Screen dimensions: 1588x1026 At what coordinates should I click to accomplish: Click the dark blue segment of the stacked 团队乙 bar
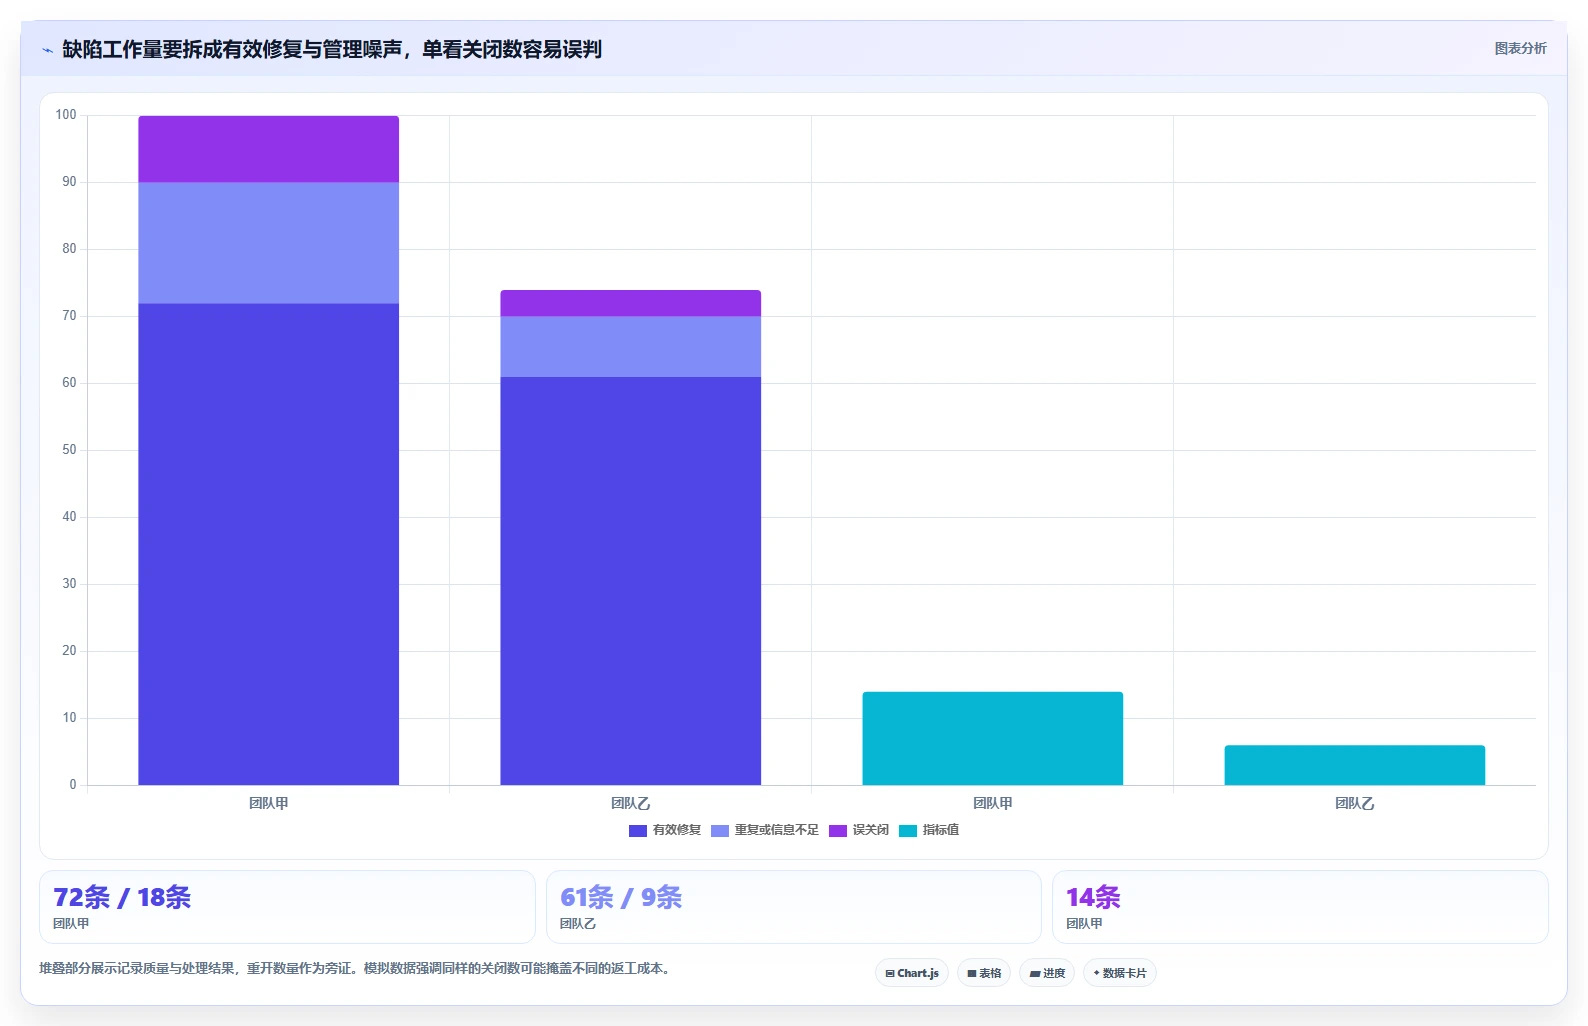631,581
